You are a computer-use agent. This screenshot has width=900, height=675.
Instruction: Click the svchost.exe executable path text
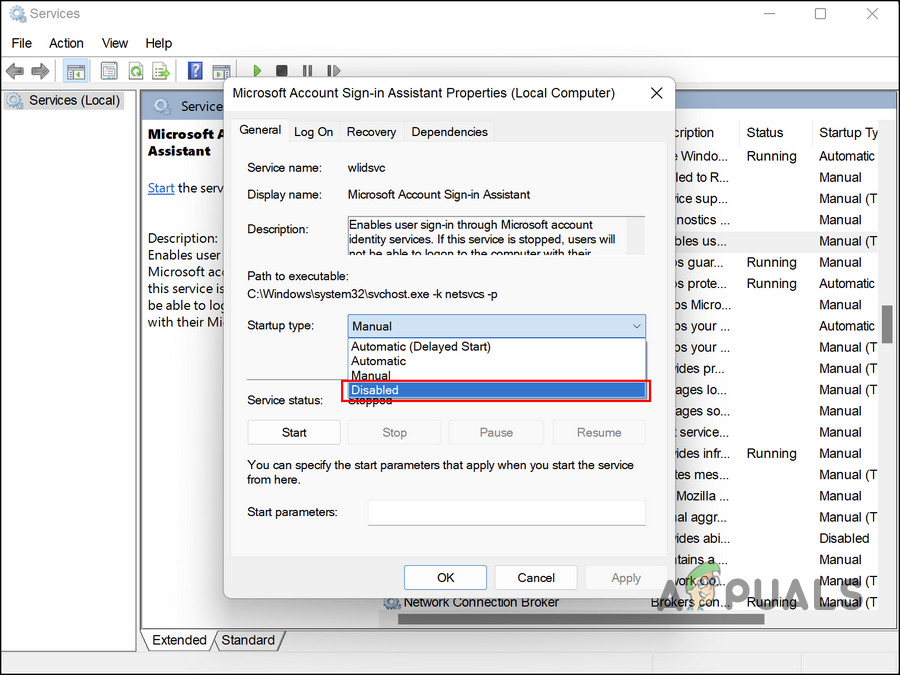point(372,294)
